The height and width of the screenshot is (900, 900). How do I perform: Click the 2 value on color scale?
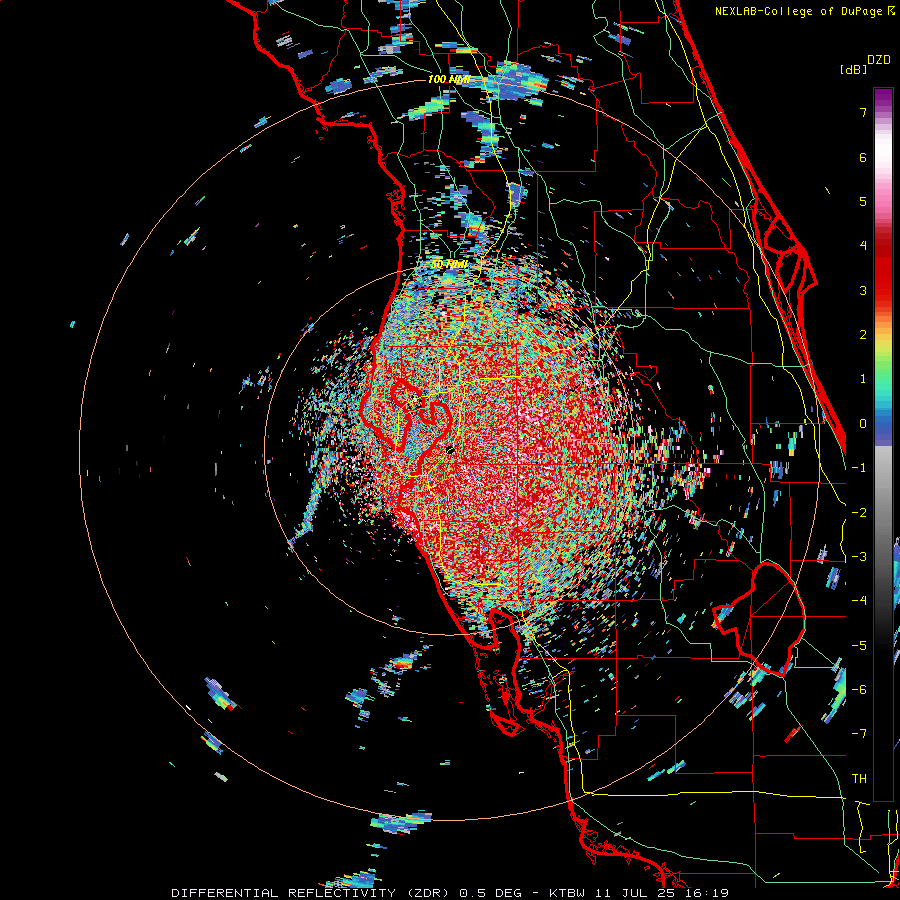(x=863, y=335)
